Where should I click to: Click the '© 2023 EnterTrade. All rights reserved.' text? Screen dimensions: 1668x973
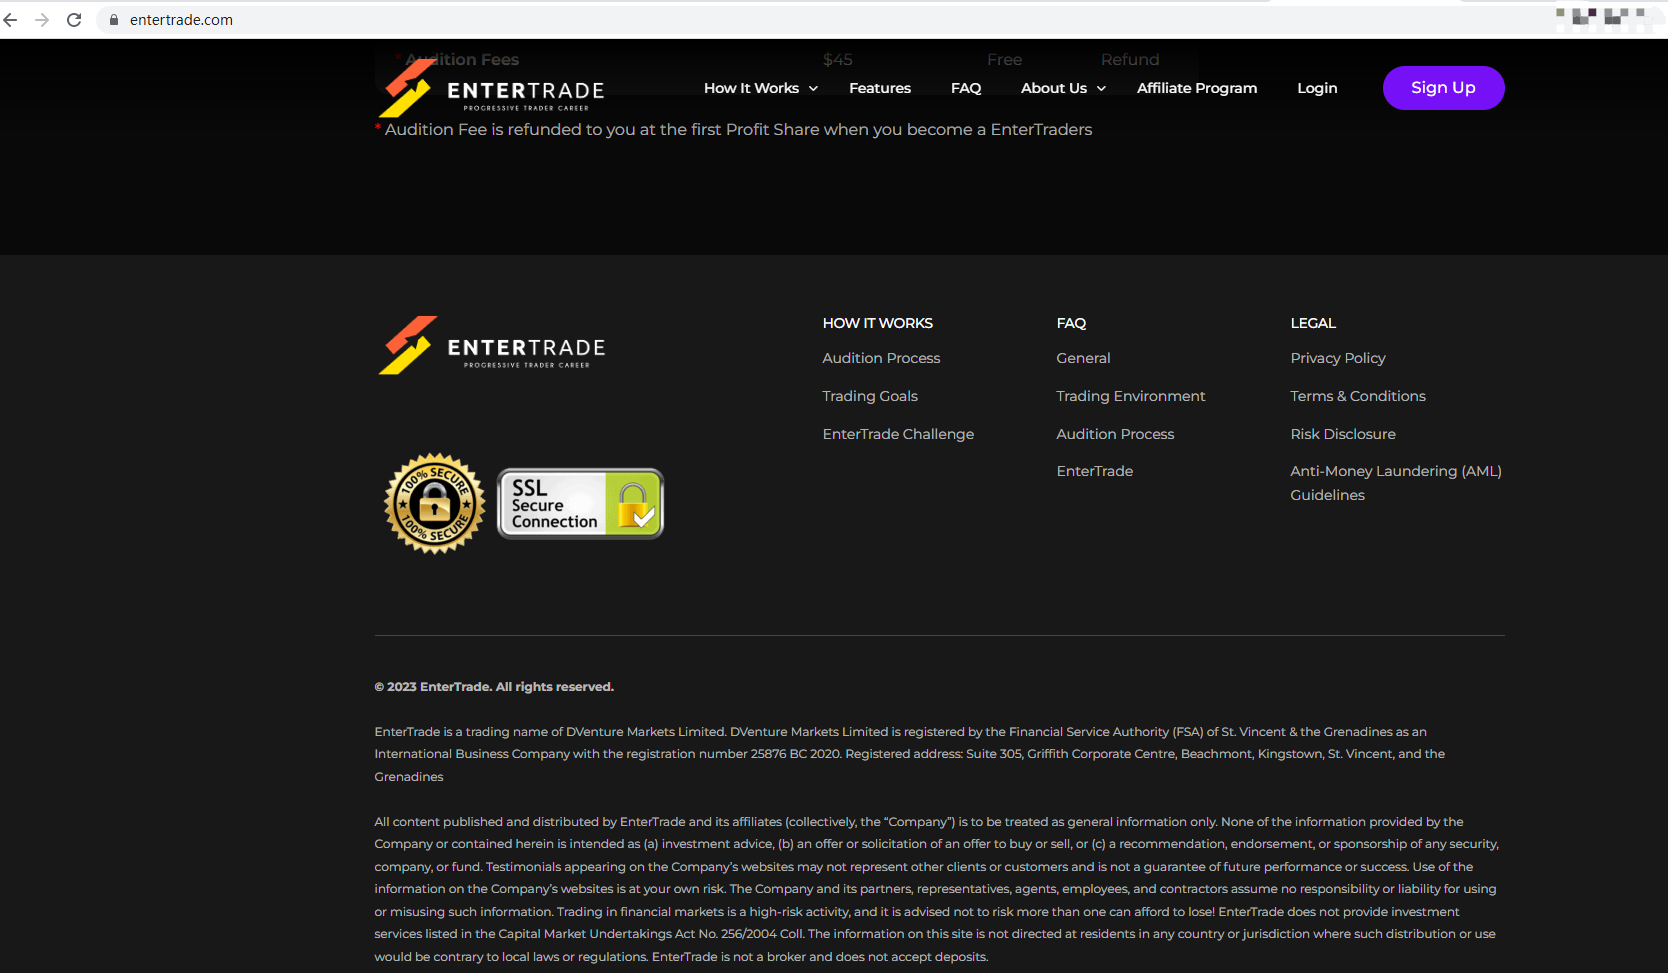[x=494, y=687]
